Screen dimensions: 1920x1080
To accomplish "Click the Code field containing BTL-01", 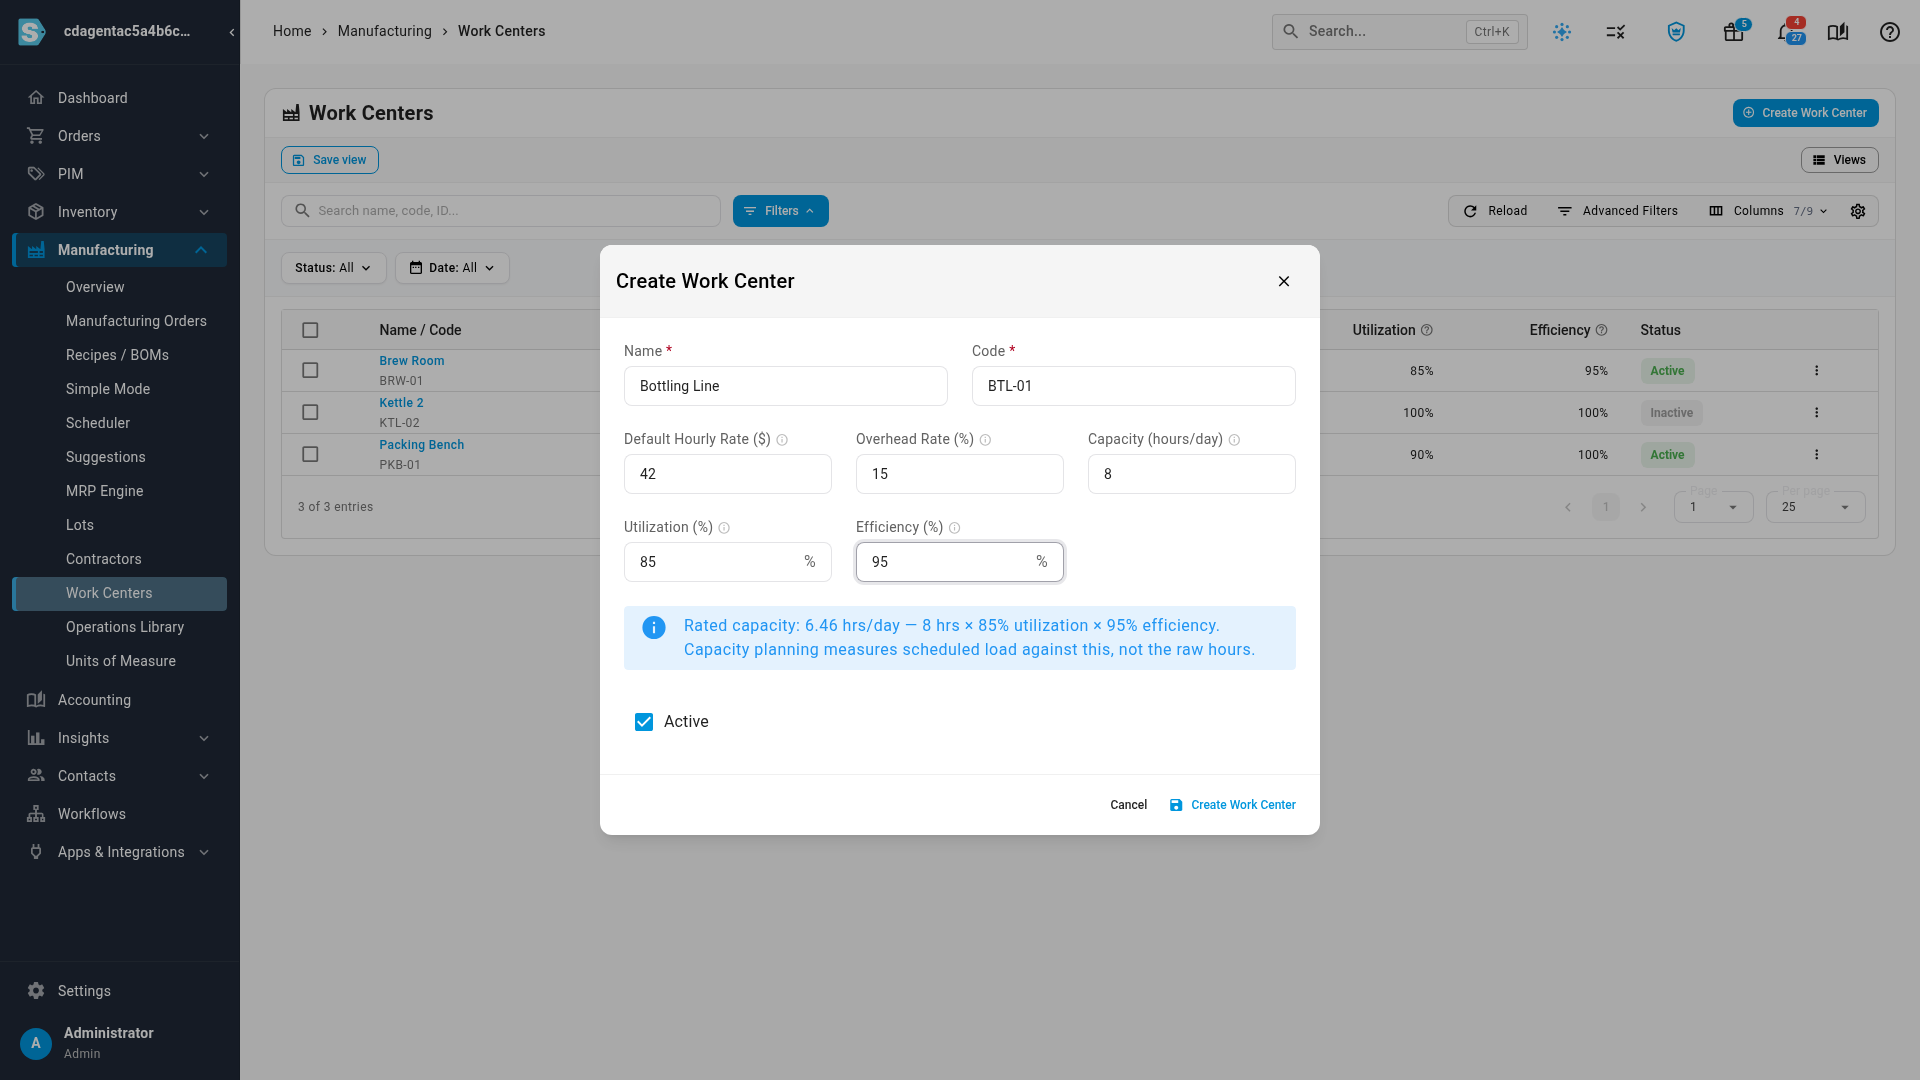I will (1134, 386).
